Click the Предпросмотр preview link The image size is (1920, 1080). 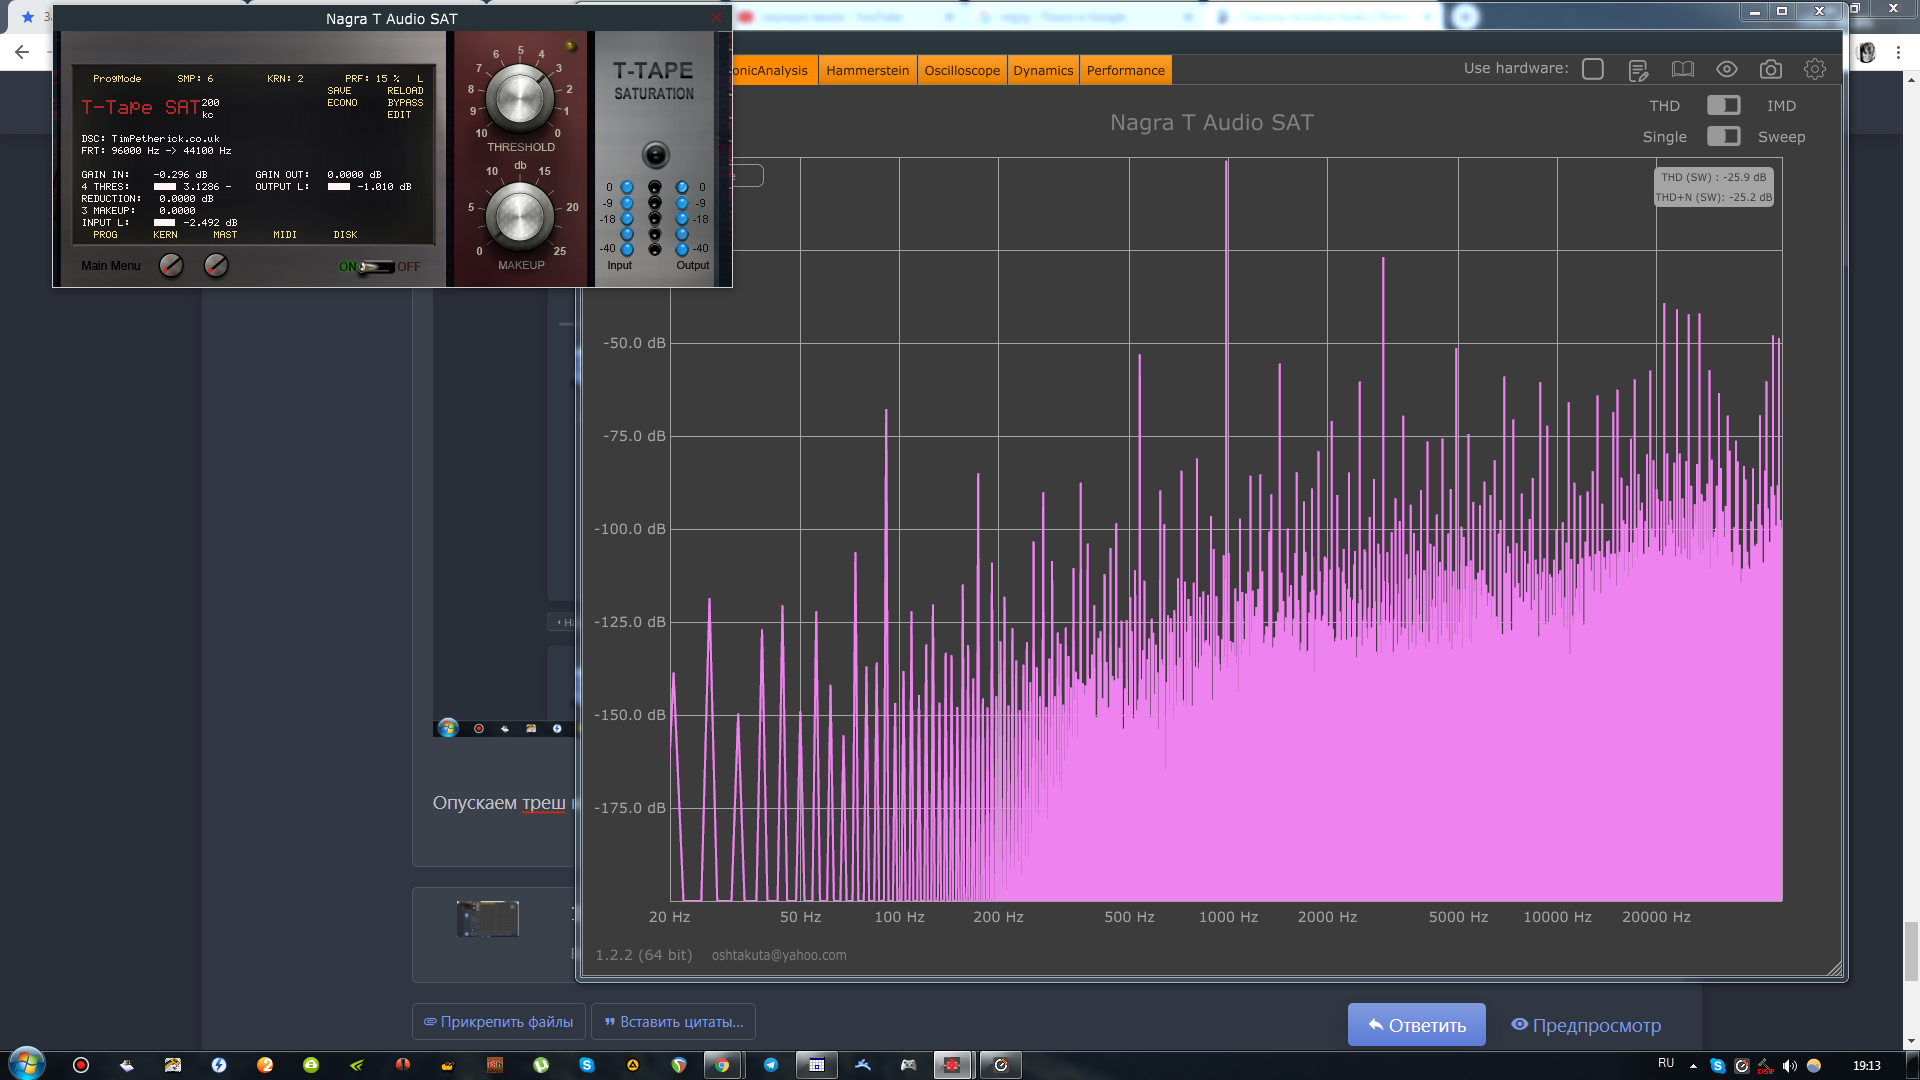(1586, 1025)
